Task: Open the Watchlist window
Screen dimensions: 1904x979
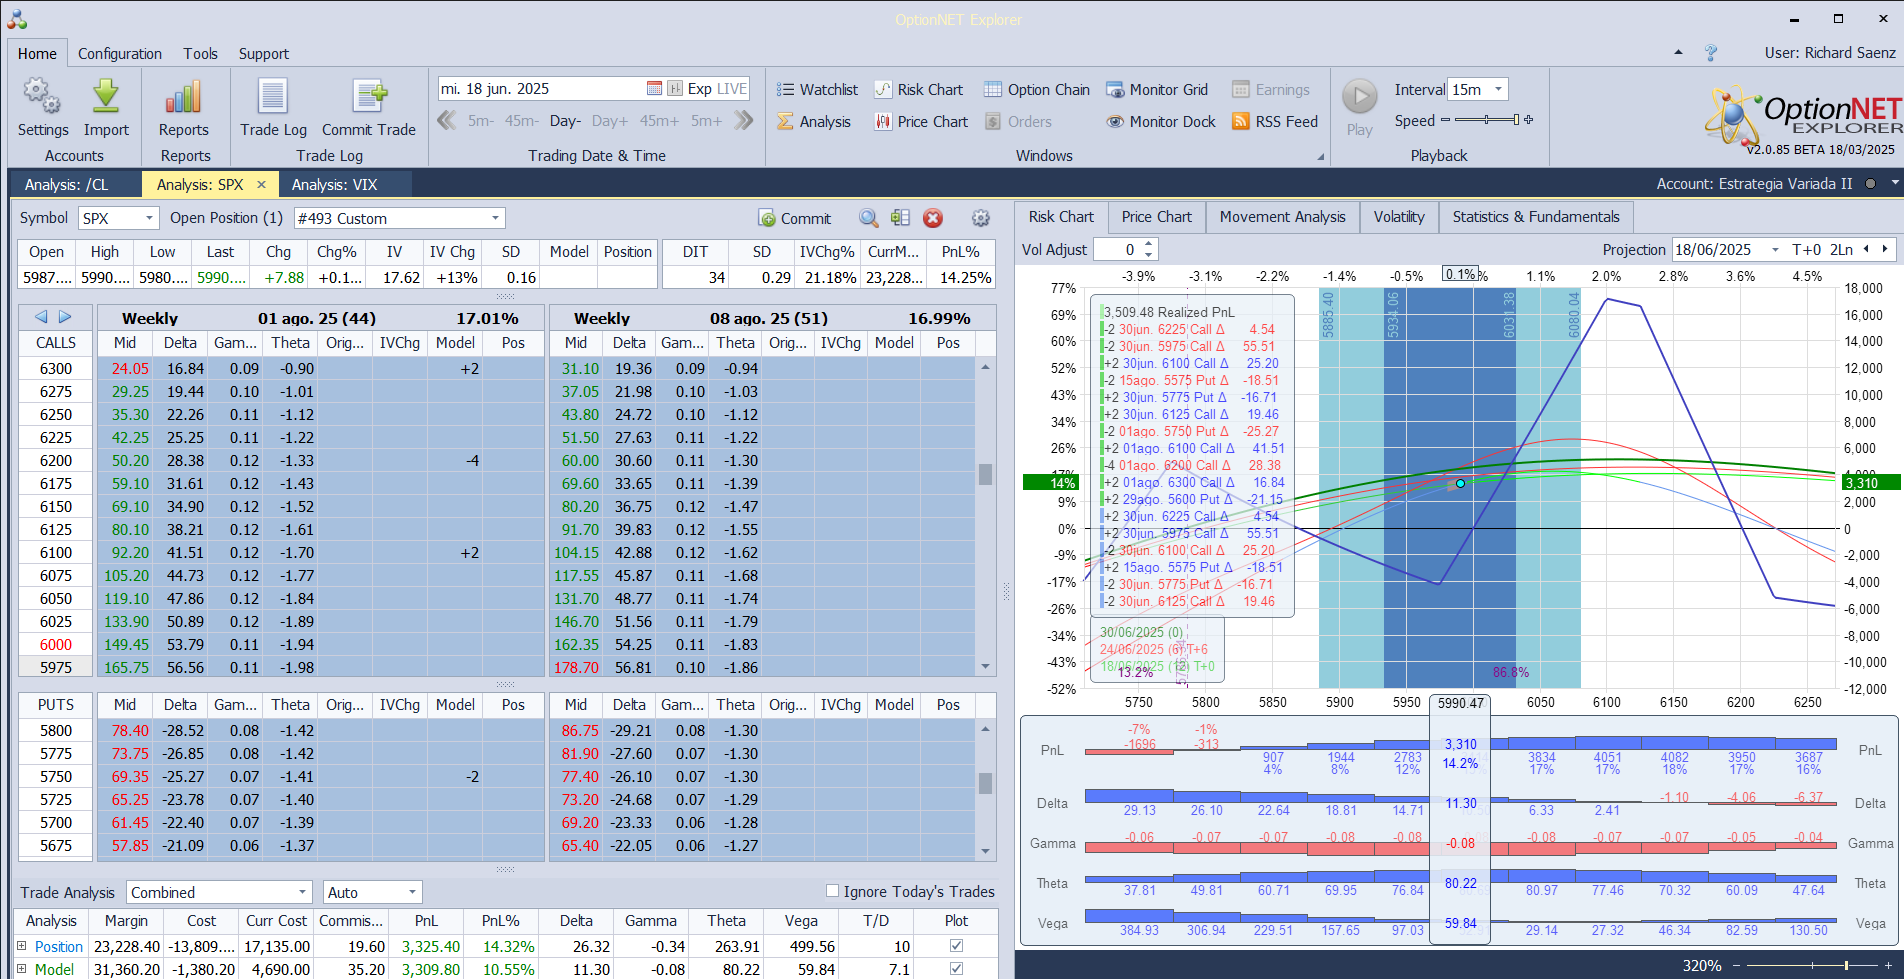Action: click(817, 90)
